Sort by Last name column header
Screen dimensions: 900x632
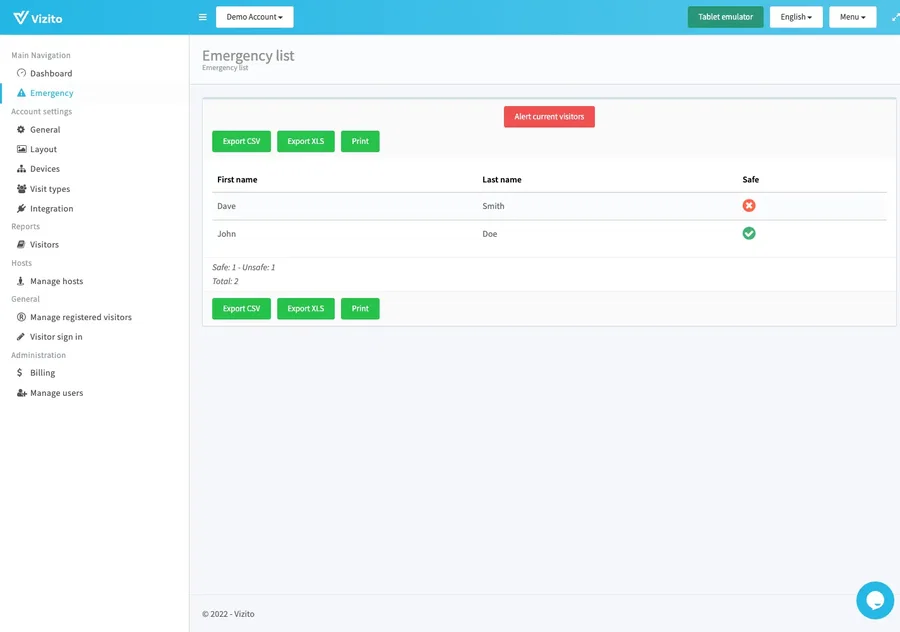coord(502,180)
